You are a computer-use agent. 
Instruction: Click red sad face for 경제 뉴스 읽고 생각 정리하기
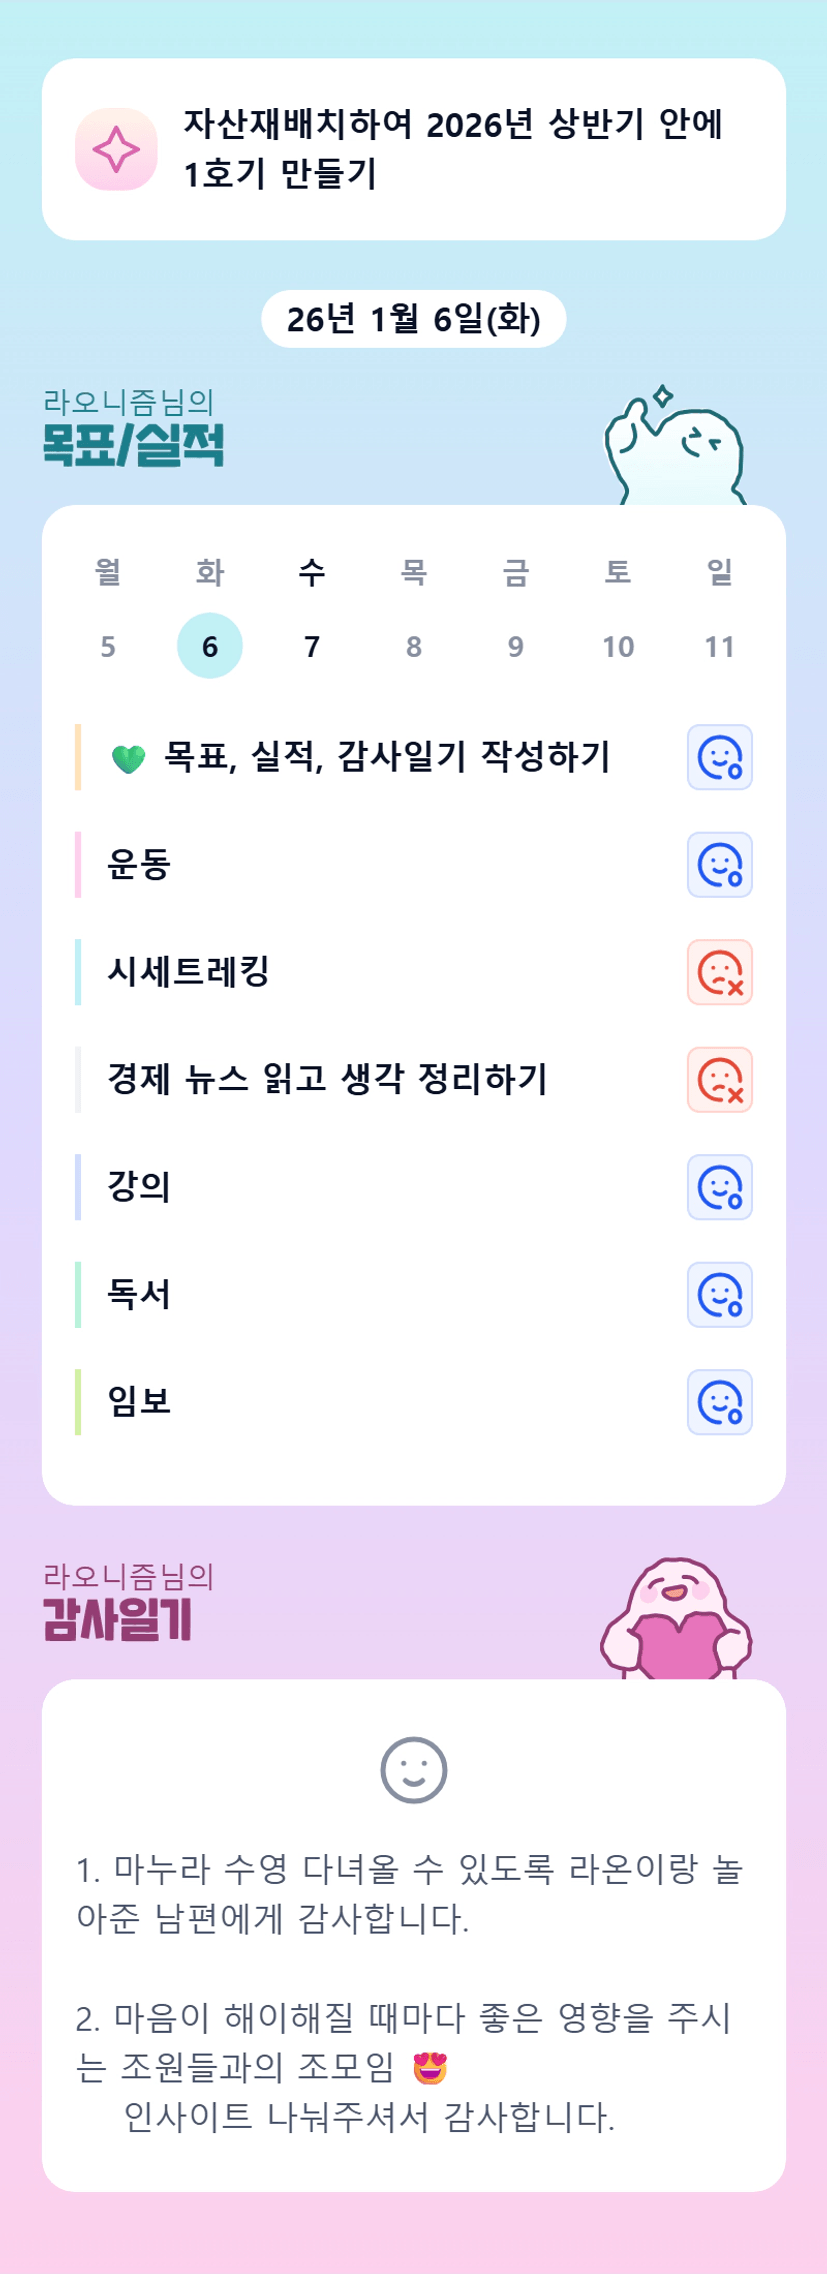click(x=719, y=1080)
